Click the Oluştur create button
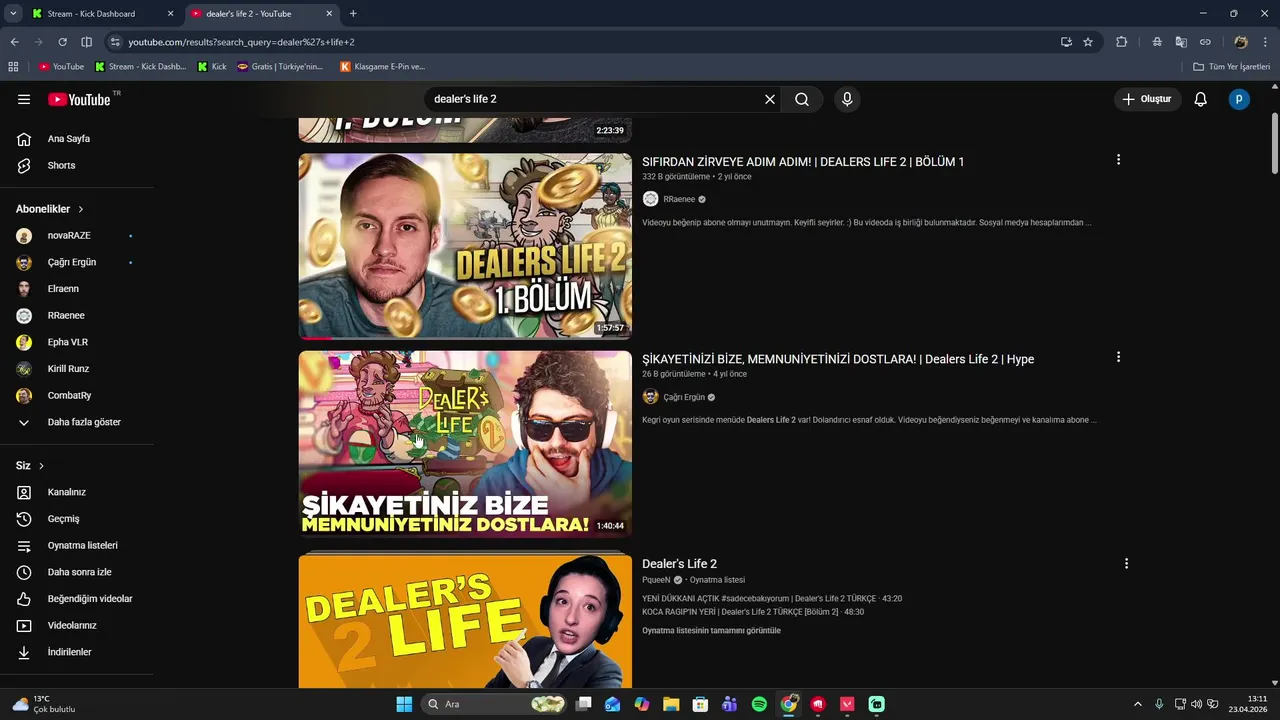This screenshot has height=720, width=1280. pos(1147,99)
